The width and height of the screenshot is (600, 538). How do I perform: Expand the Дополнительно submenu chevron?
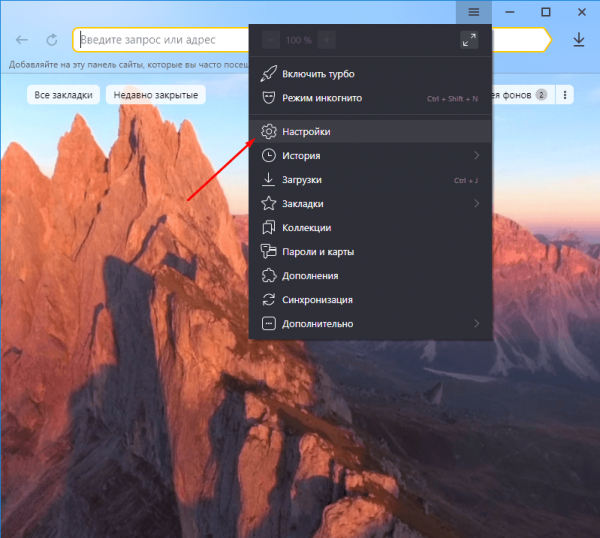pos(476,324)
